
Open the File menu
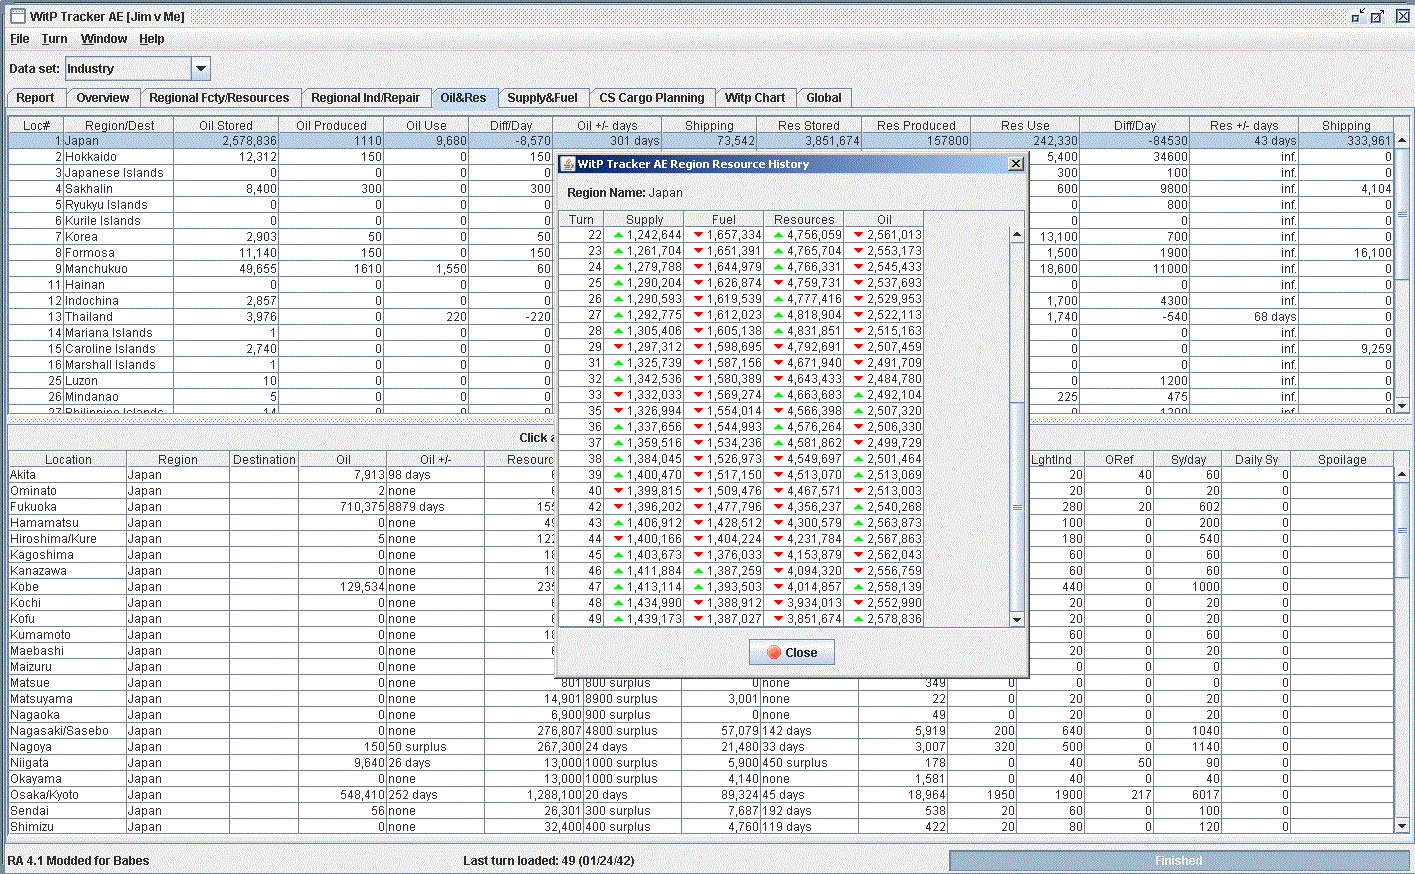(19, 39)
